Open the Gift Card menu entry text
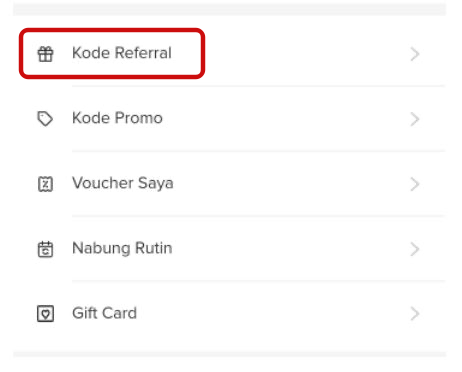 (x=104, y=313)
